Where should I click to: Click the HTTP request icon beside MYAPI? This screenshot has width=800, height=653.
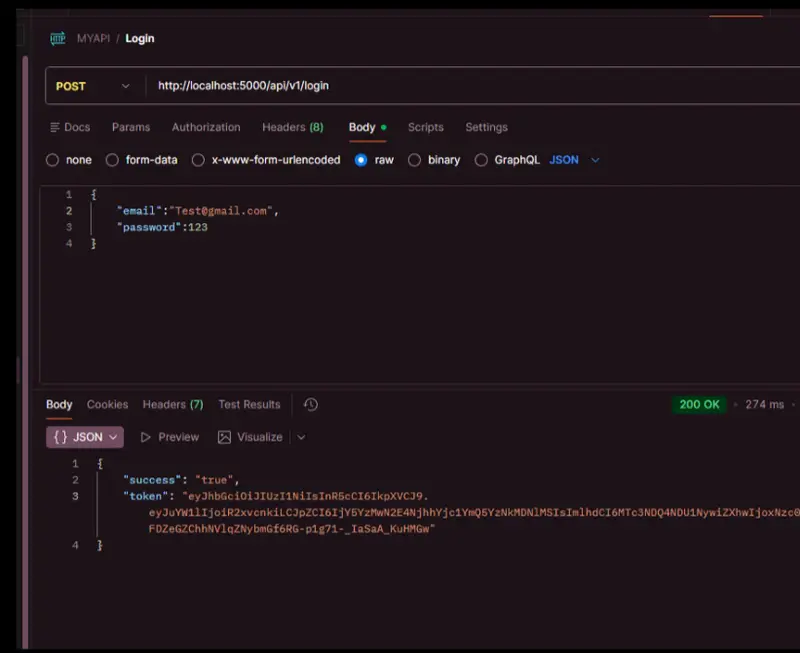click(x=58, y=38)
